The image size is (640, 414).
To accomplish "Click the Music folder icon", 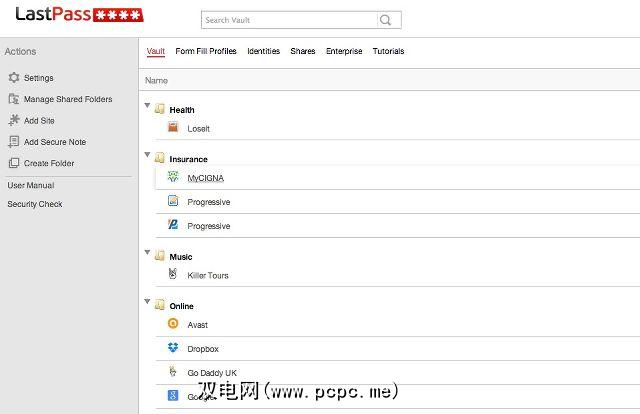I will [x=160, y=256].
